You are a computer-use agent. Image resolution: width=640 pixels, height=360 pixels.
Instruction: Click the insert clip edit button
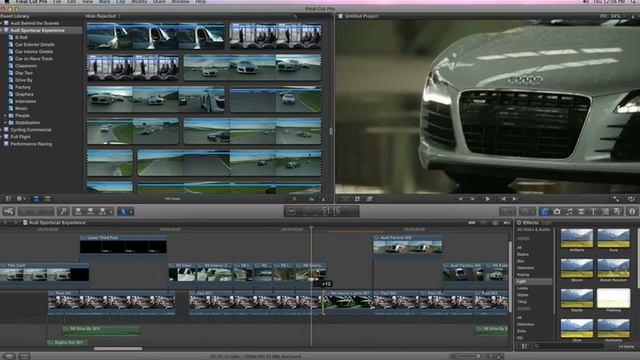(x=90, y=211)
